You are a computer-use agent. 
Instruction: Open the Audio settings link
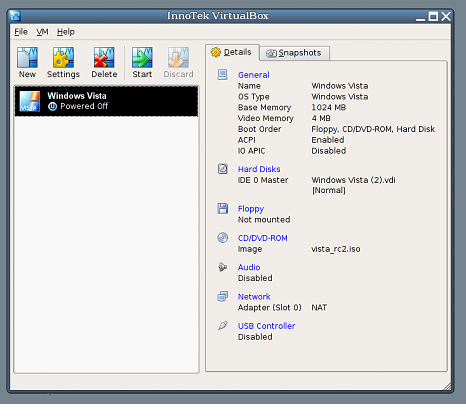point(249,267)
